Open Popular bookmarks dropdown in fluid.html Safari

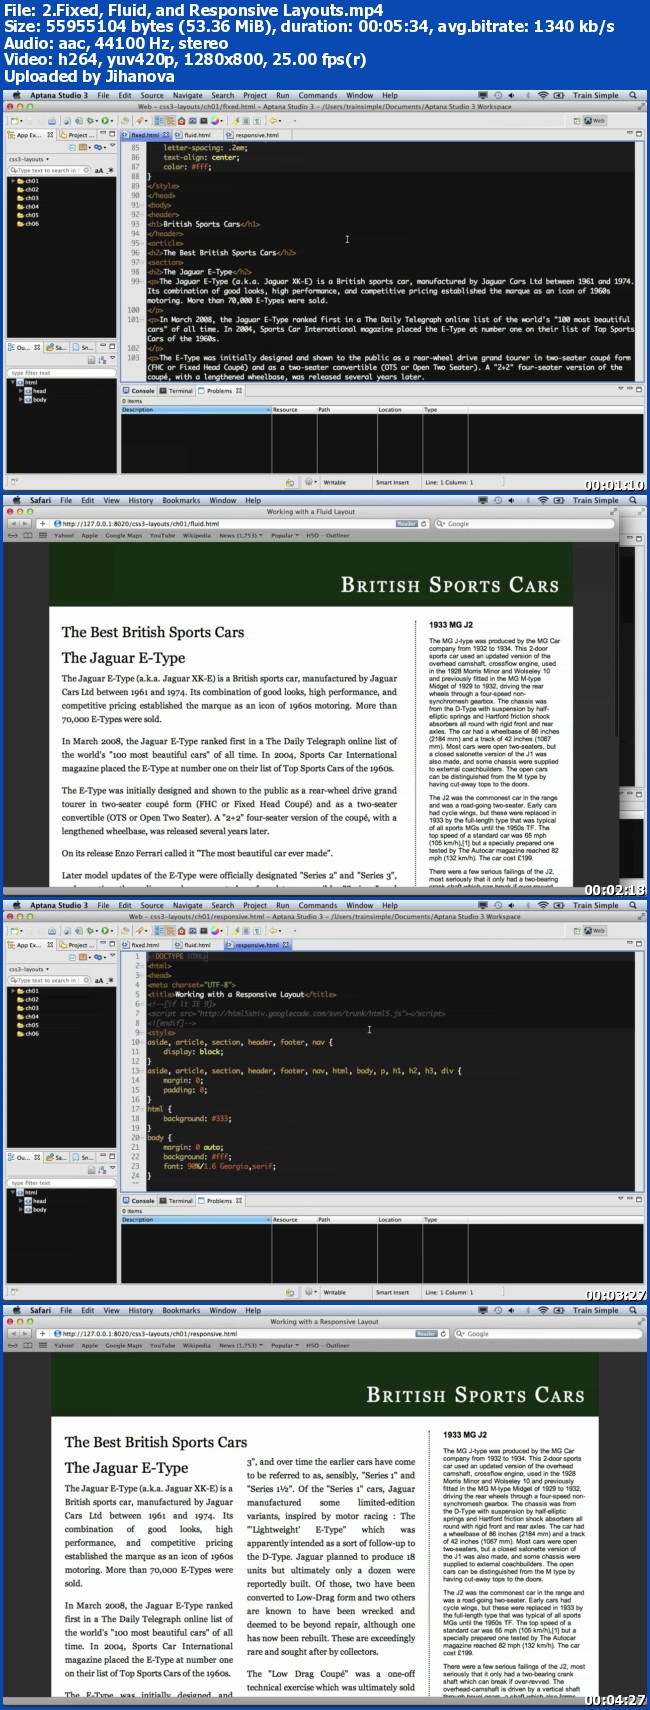tap(284, 535)
